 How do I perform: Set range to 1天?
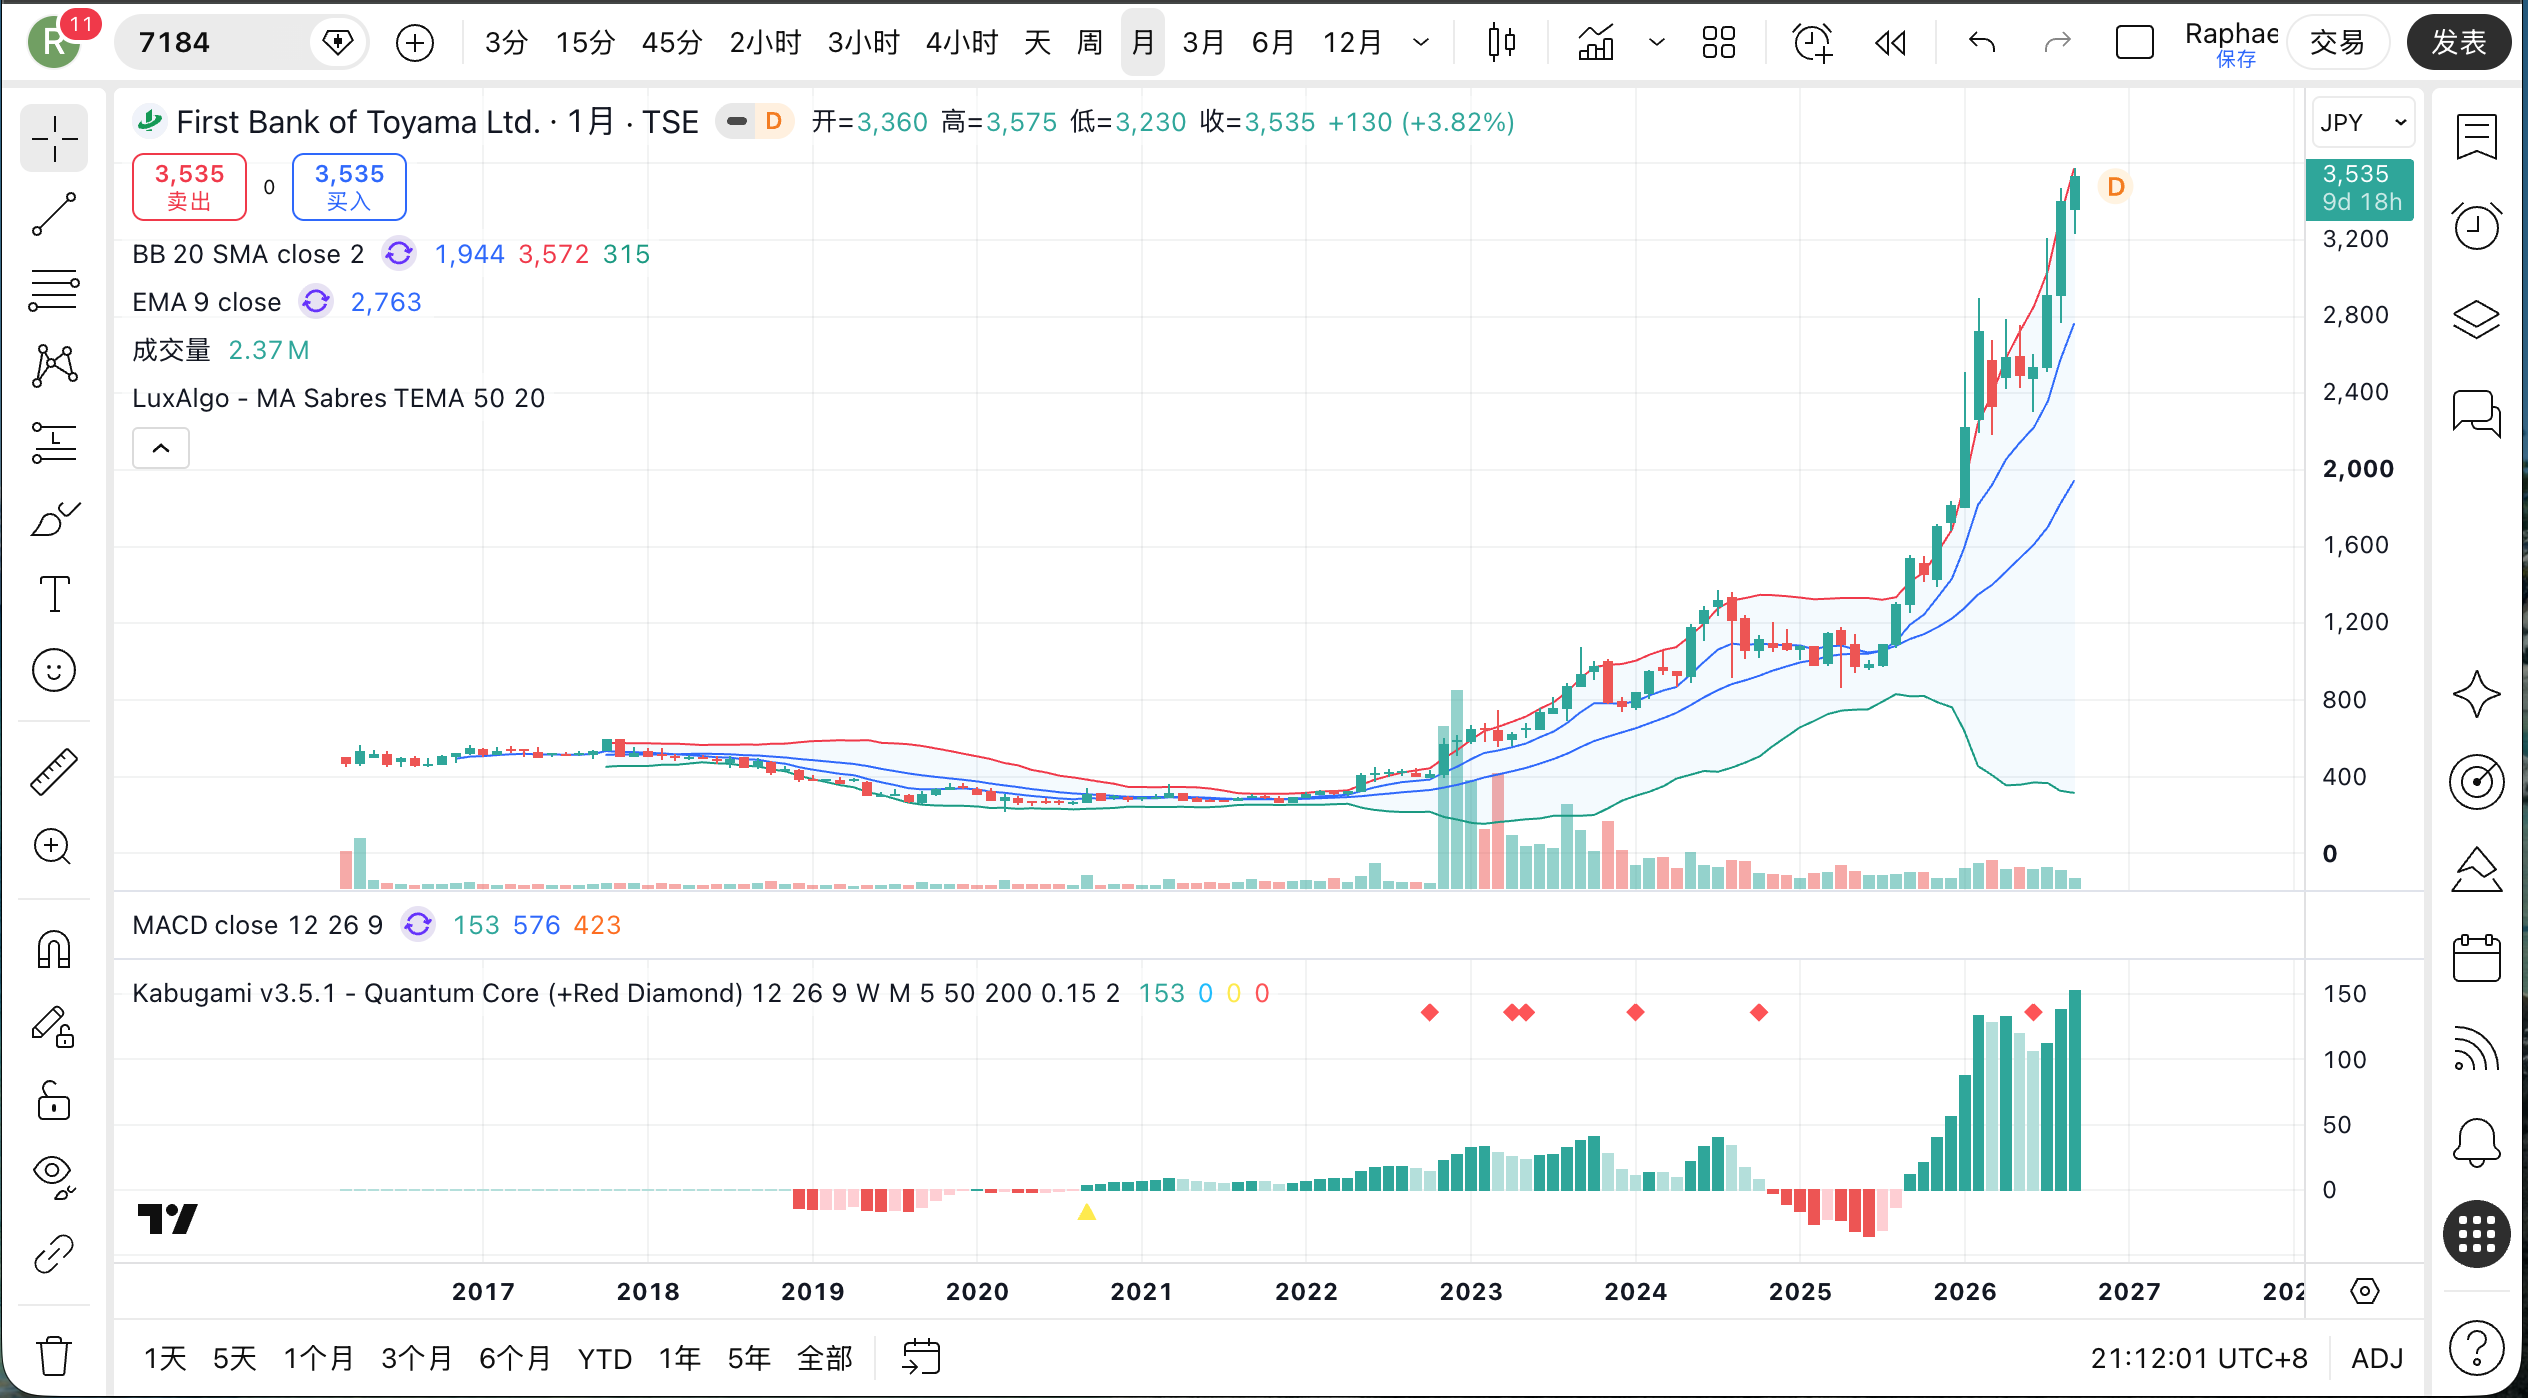pos(165,1358)
